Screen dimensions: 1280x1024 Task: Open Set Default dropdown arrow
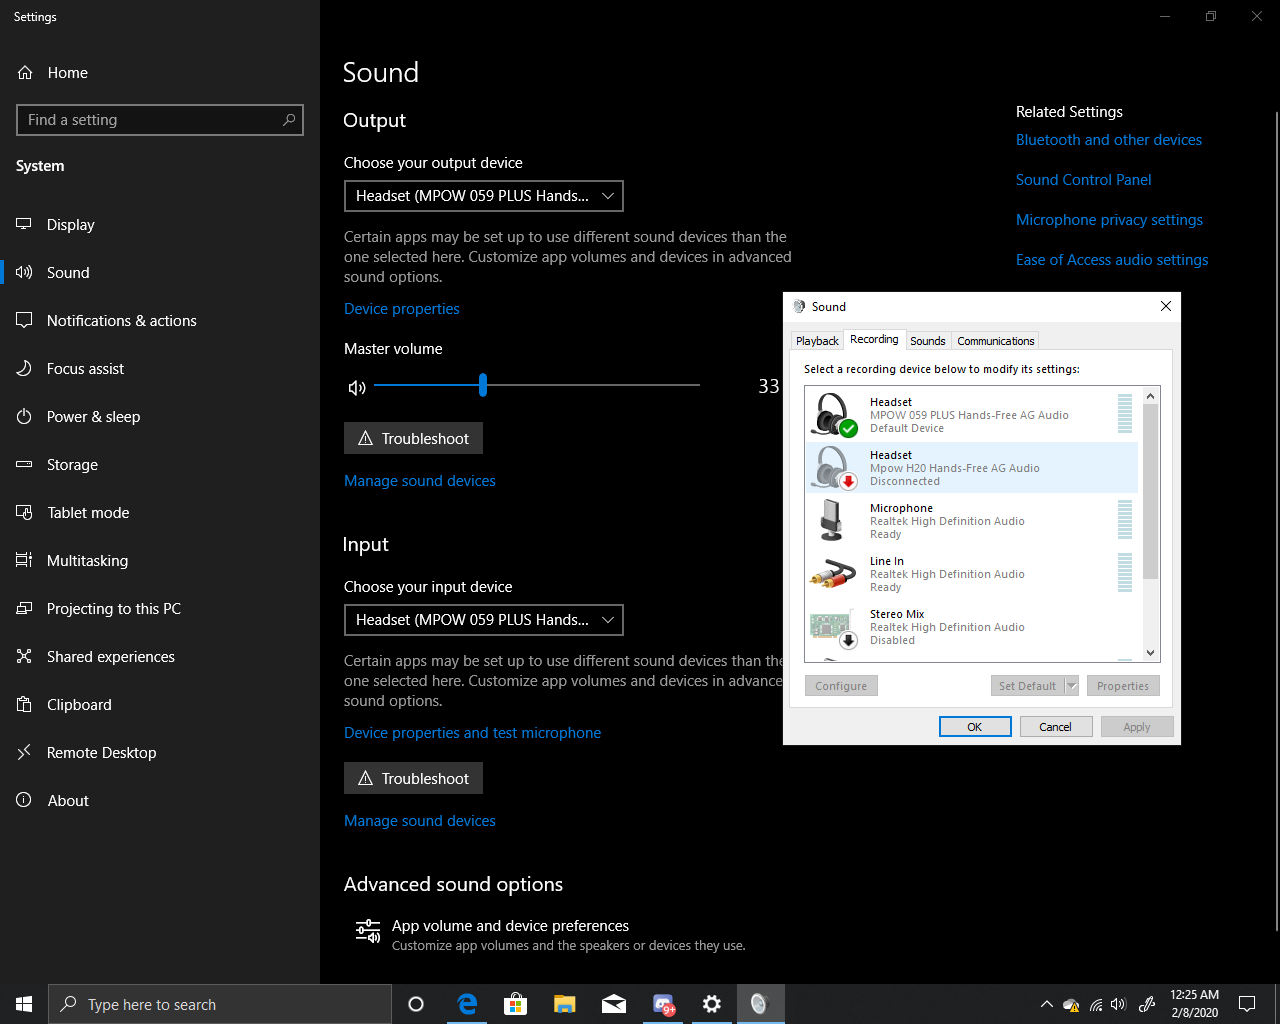click(x=1072, y=686)
